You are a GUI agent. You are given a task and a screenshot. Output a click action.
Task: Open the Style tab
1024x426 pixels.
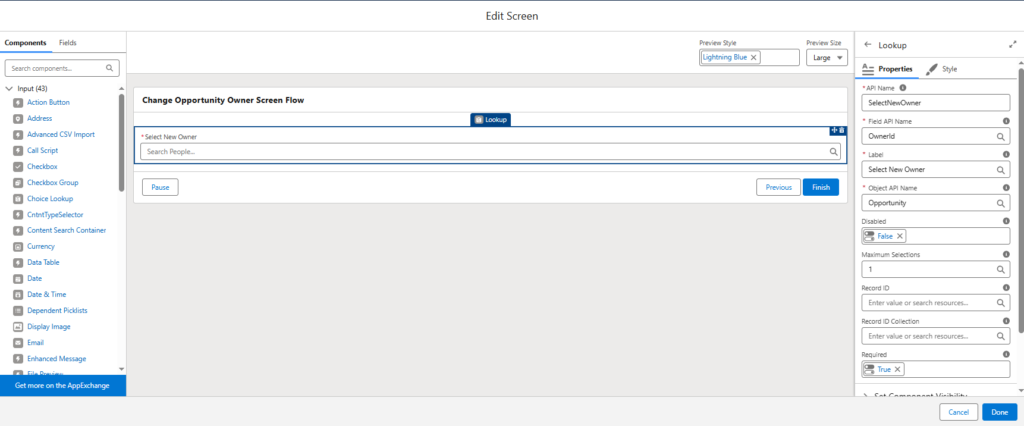(942, 69)
